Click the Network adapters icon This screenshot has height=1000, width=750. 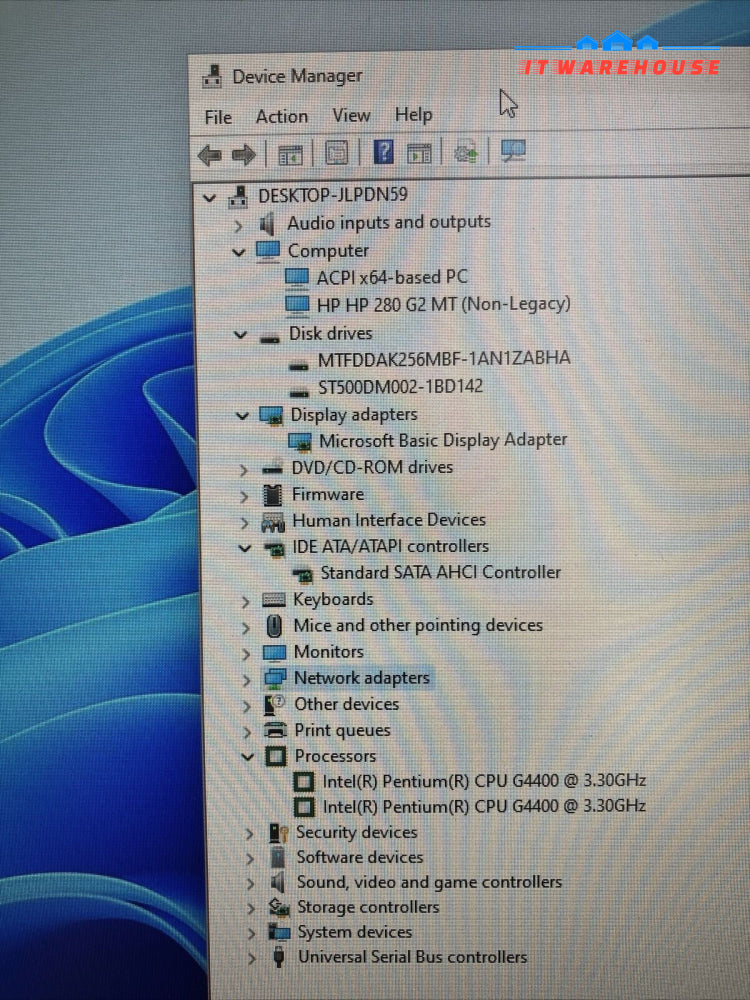(x=275, y=679)
